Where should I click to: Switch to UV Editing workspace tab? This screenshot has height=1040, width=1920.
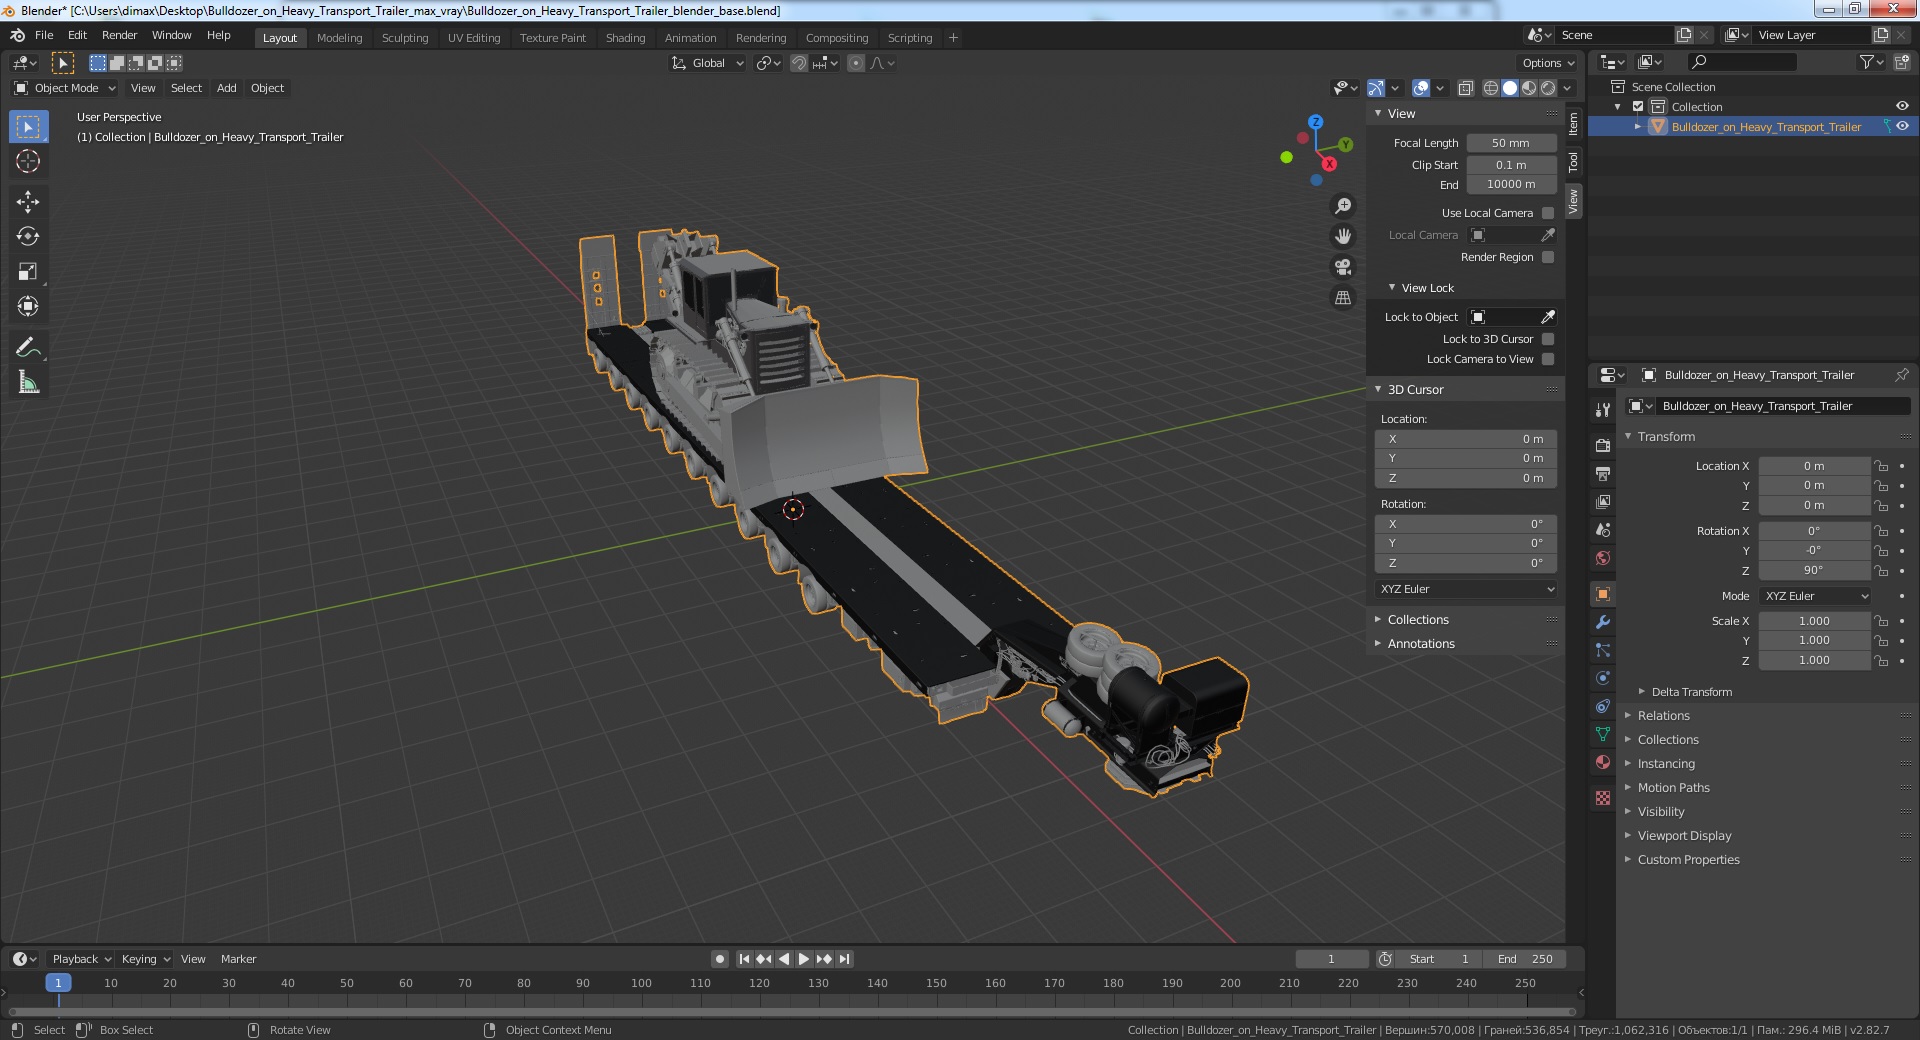tap(473, 38)
